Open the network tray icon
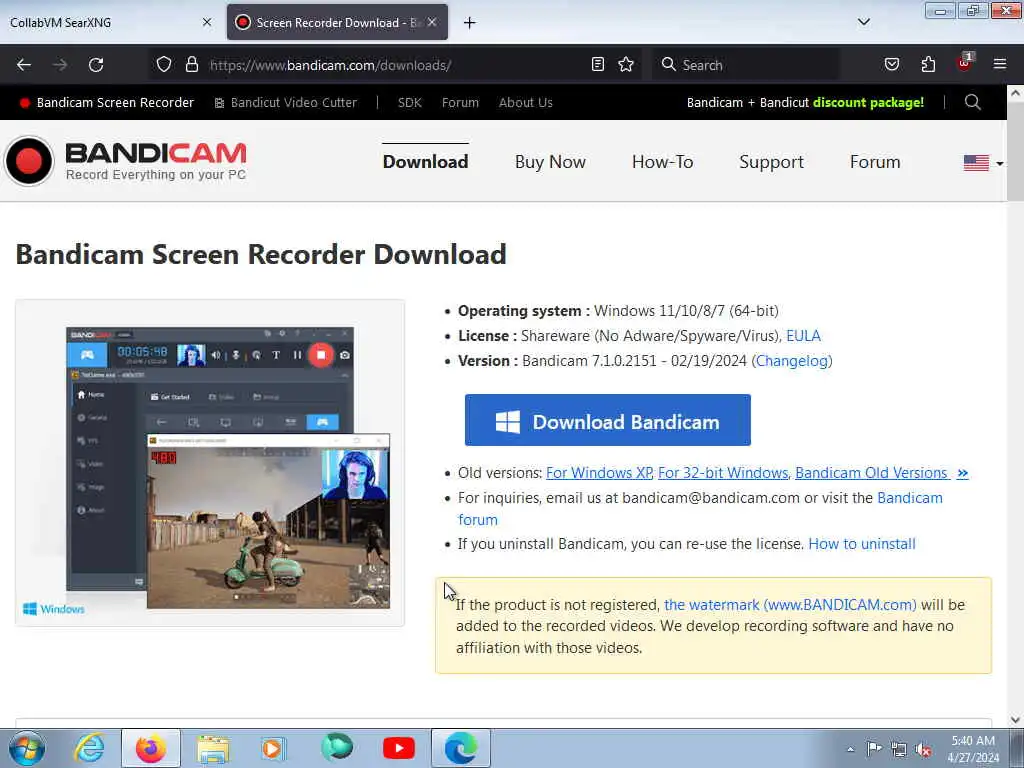Viewport: 1024px width, 768px height. 899,749
